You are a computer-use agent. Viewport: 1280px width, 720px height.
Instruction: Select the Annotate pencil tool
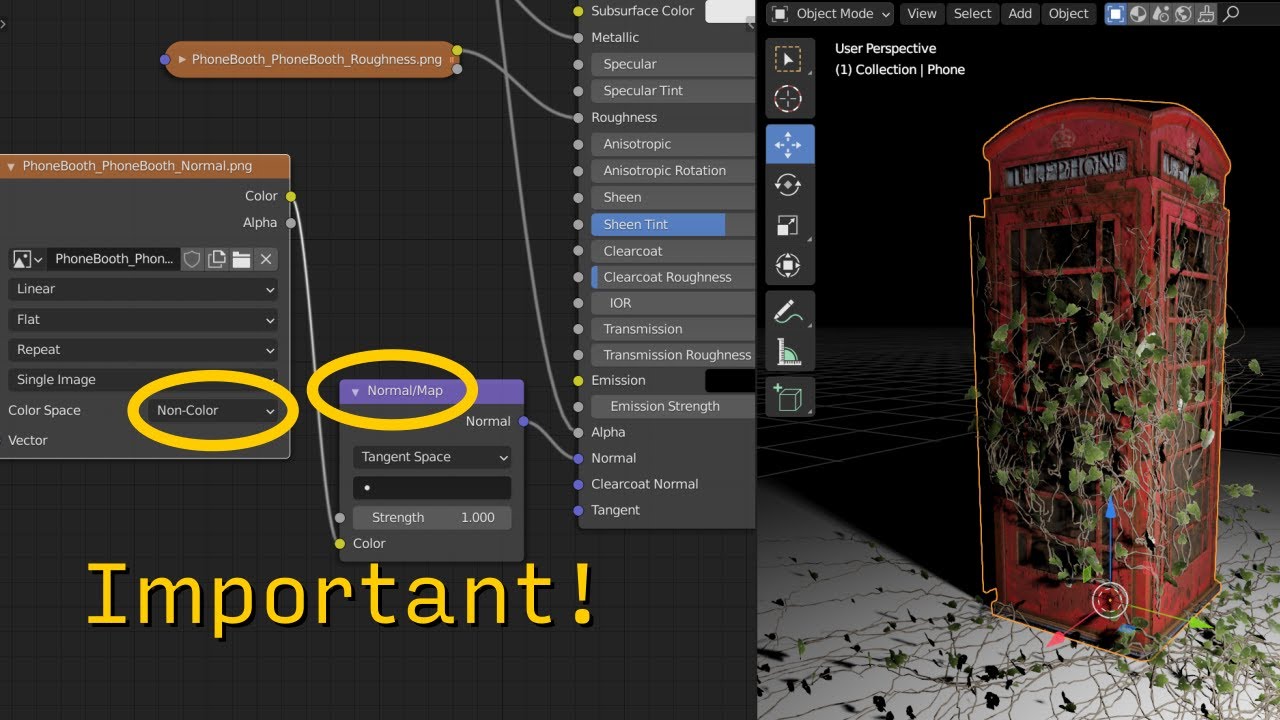pyautogui.click(x=788, y=312)
